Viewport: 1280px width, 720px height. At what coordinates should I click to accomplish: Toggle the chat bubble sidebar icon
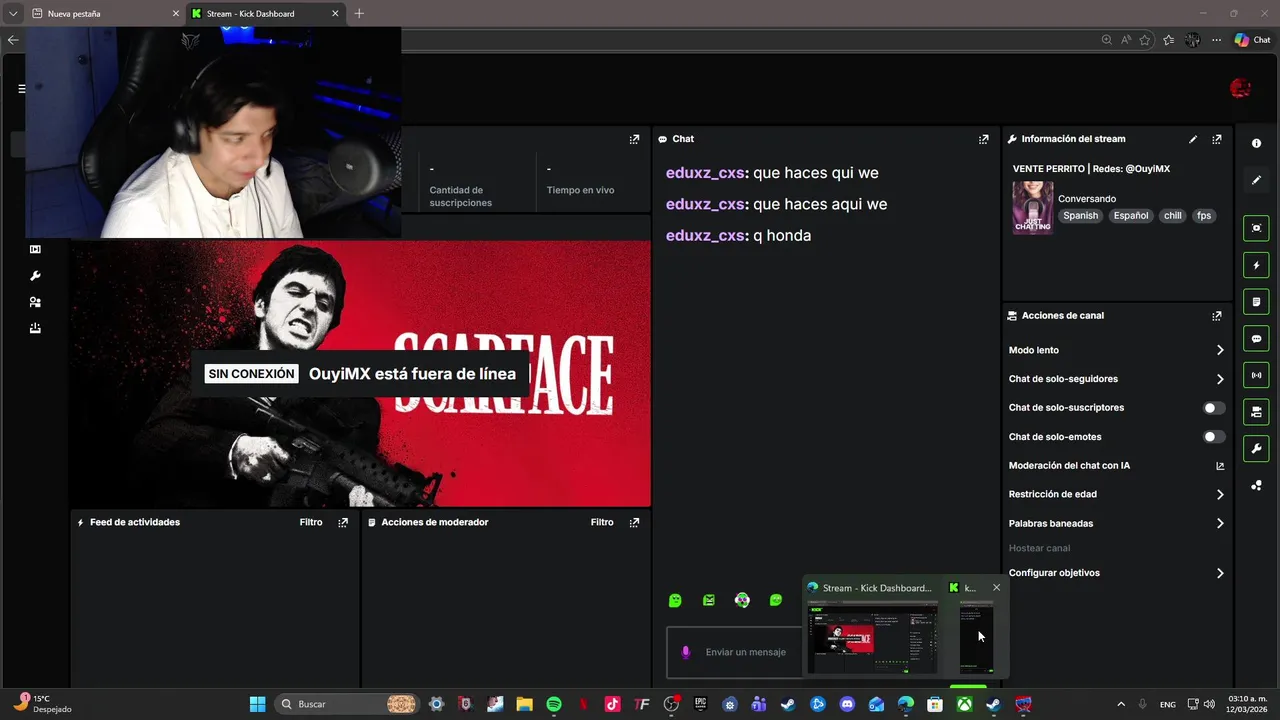(1257, 339)
